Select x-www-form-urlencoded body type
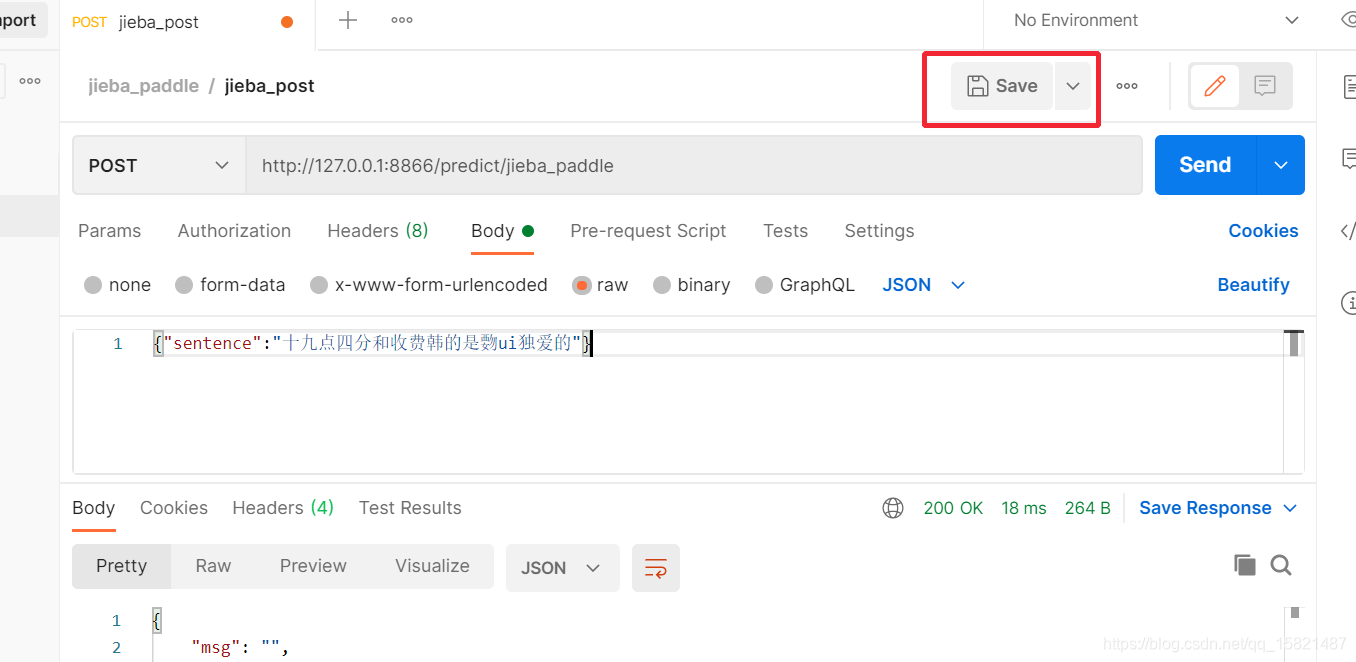The image size is (1356, 662). [x=429, y=285]
